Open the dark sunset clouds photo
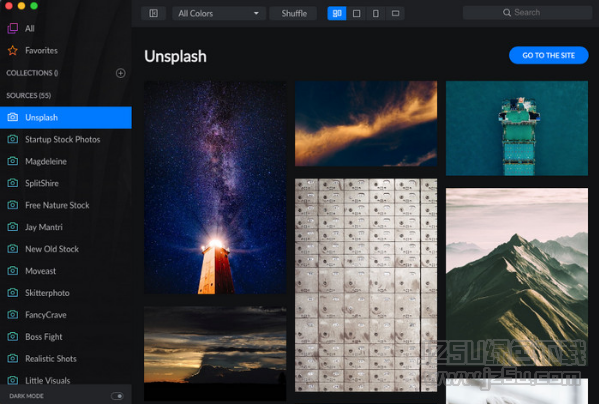This screenshot has width=599, height=404. [215, 354]
